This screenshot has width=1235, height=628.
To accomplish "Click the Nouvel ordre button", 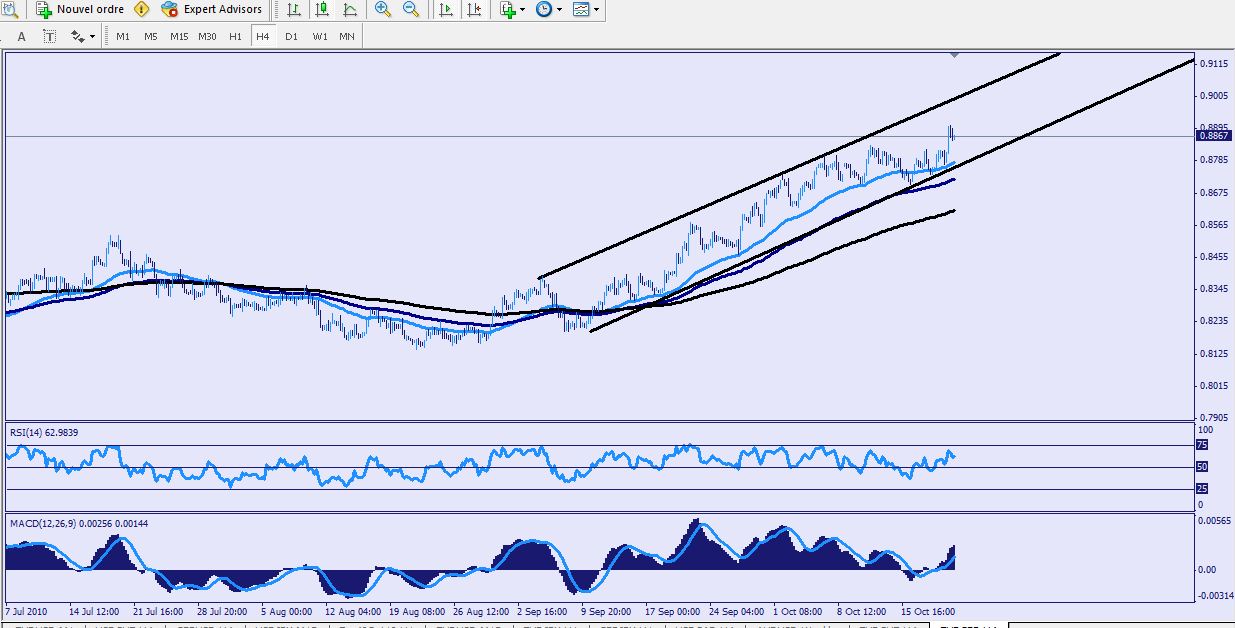I will [x=78, y=9].
